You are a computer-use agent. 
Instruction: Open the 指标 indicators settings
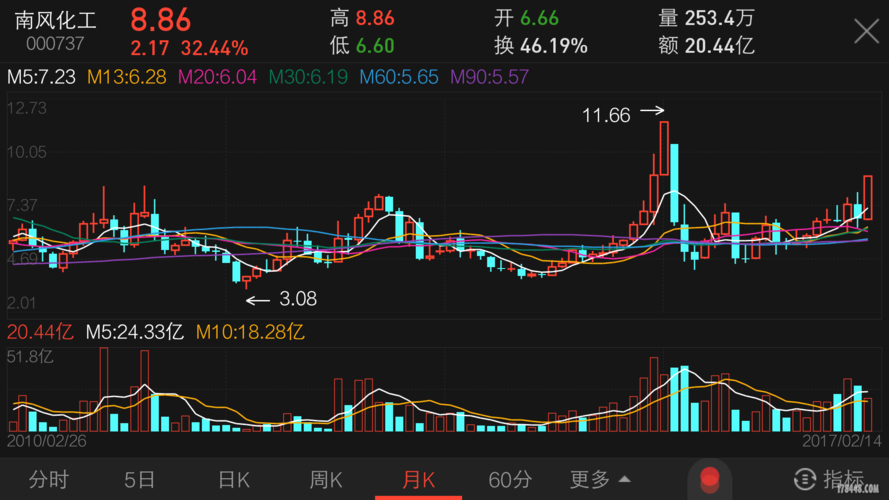coord(829,480)
